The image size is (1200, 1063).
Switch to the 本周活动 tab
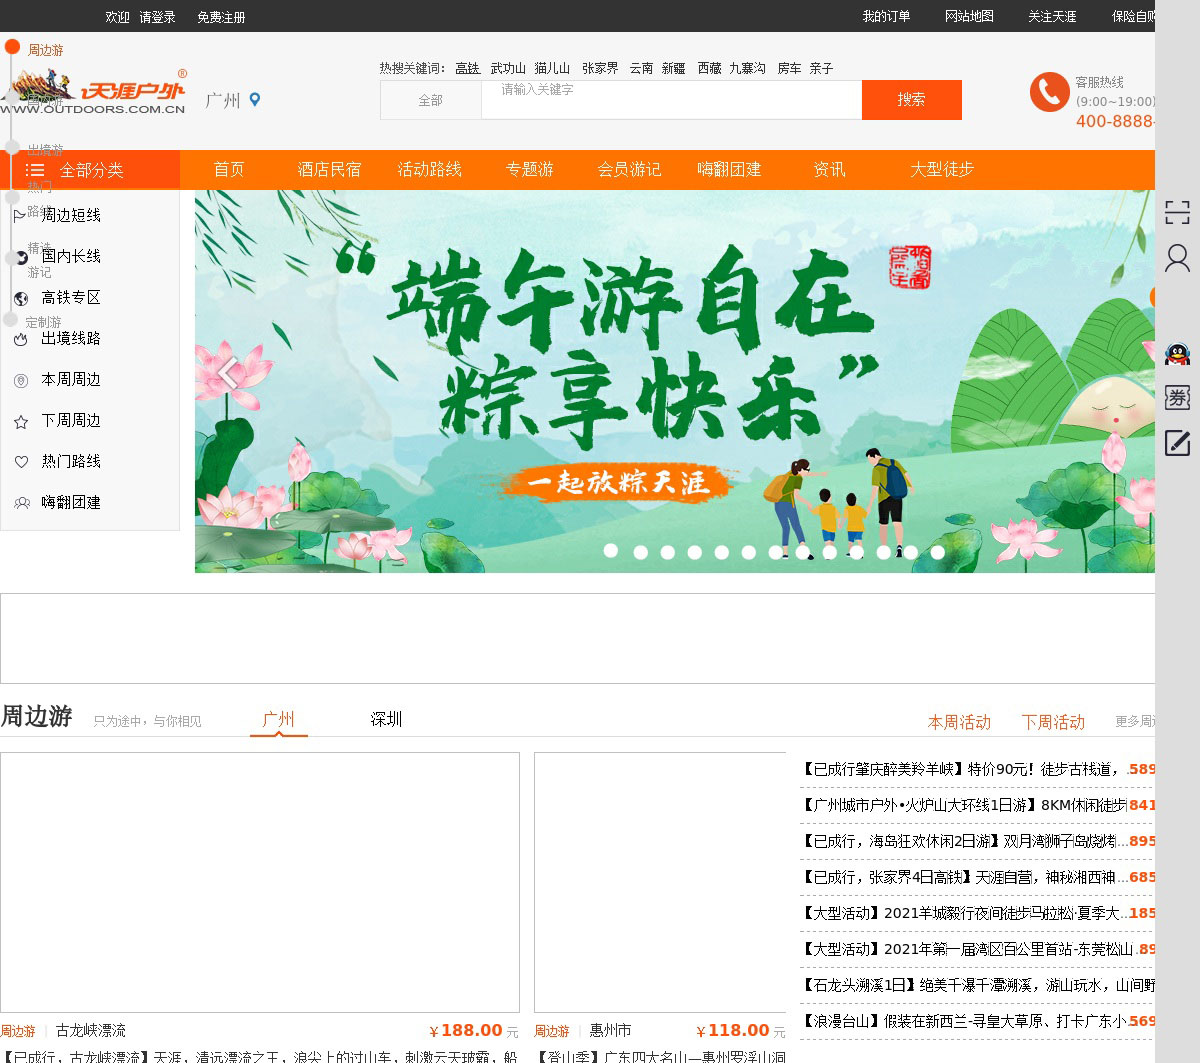959,722
